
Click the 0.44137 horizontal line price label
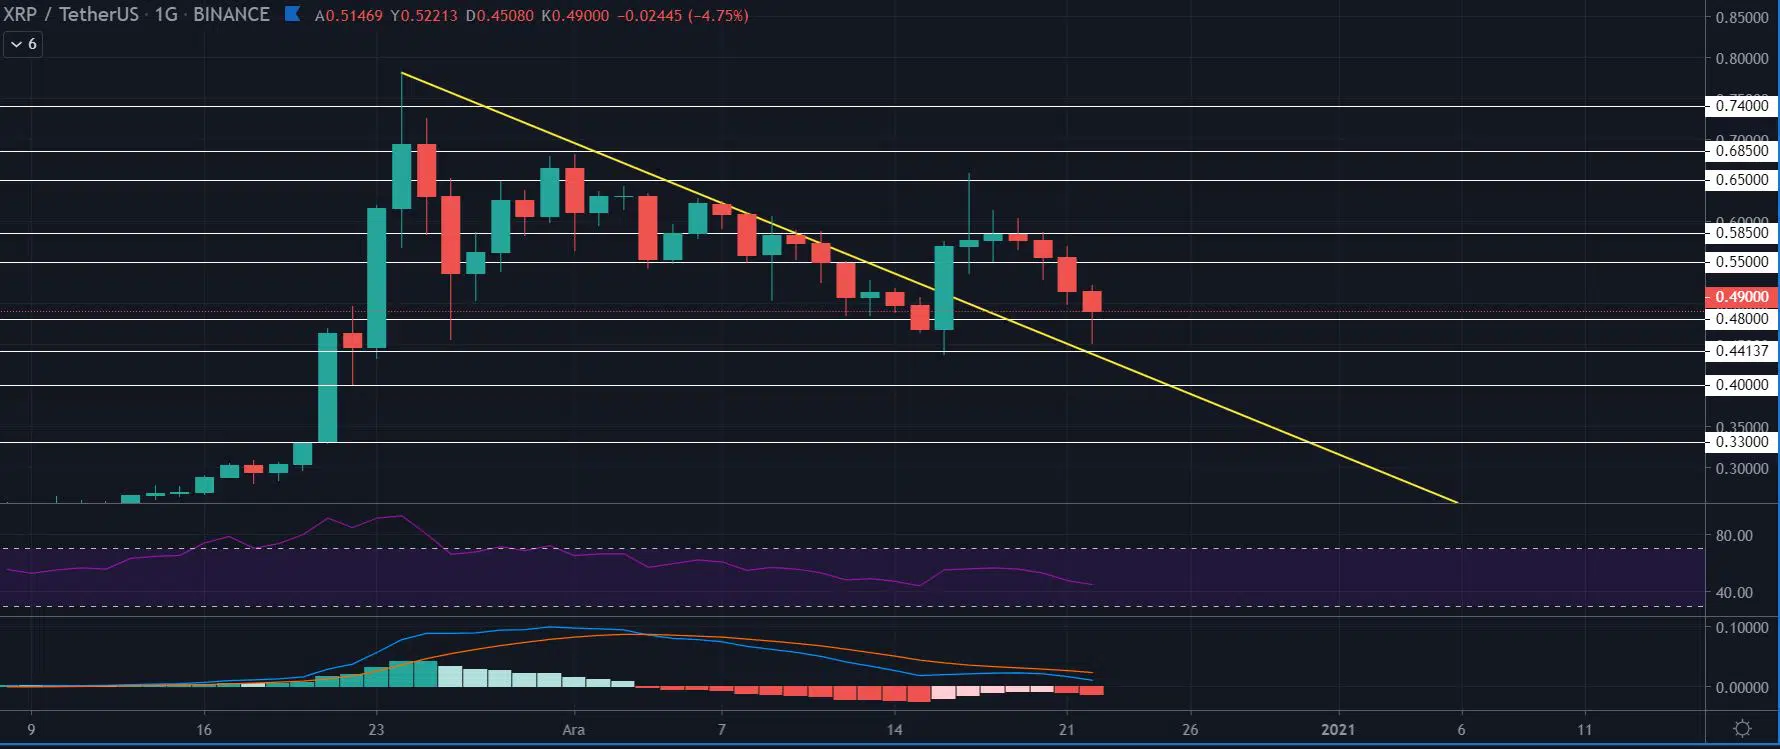1741,351
